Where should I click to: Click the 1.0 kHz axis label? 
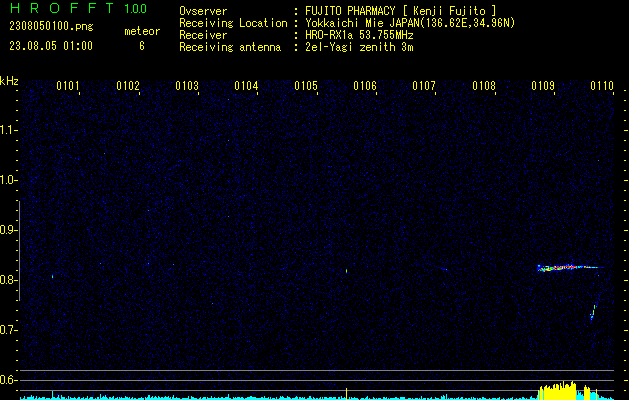[x=8, y=180]
